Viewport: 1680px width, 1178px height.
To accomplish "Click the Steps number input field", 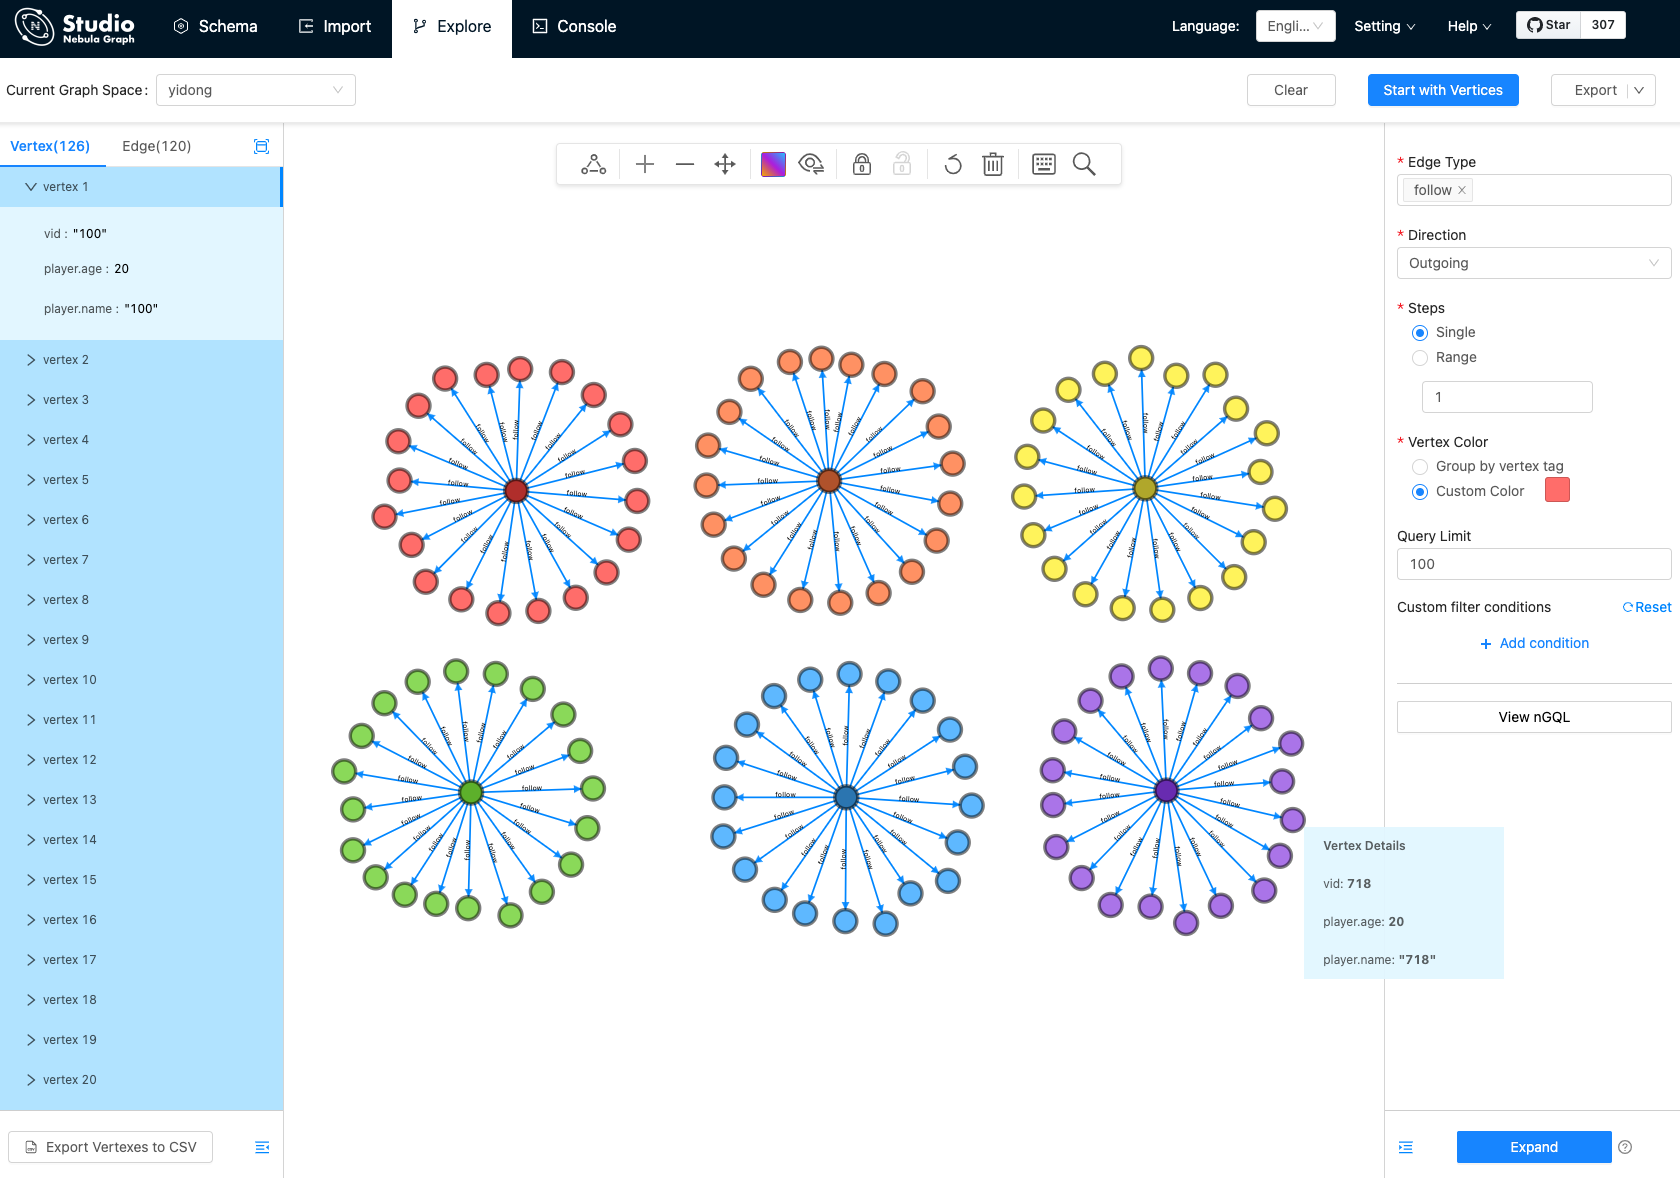I will 1507,397.
